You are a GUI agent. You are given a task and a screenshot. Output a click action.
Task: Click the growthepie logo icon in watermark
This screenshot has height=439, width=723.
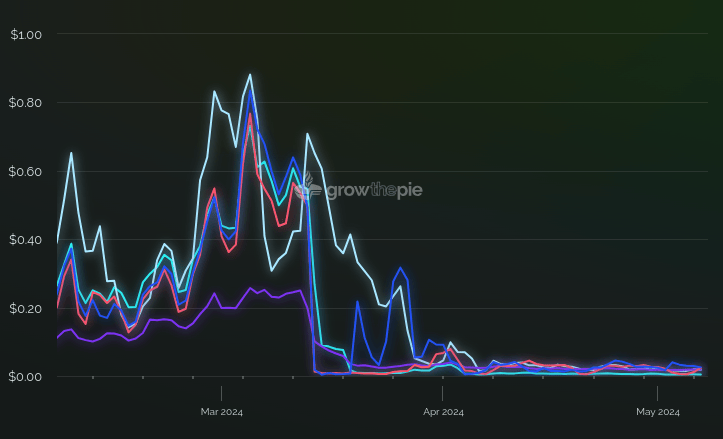310,186
